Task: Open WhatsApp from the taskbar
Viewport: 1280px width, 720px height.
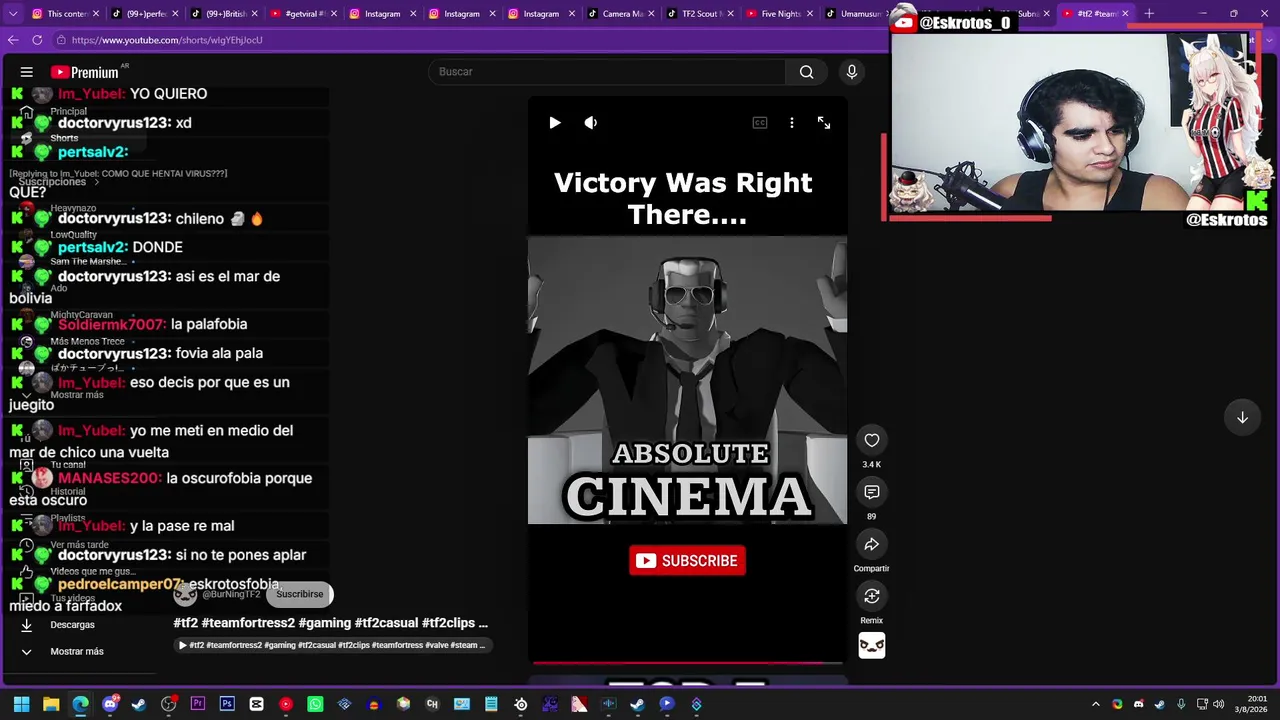Action: pyautogui.click(x=315, y=704)
